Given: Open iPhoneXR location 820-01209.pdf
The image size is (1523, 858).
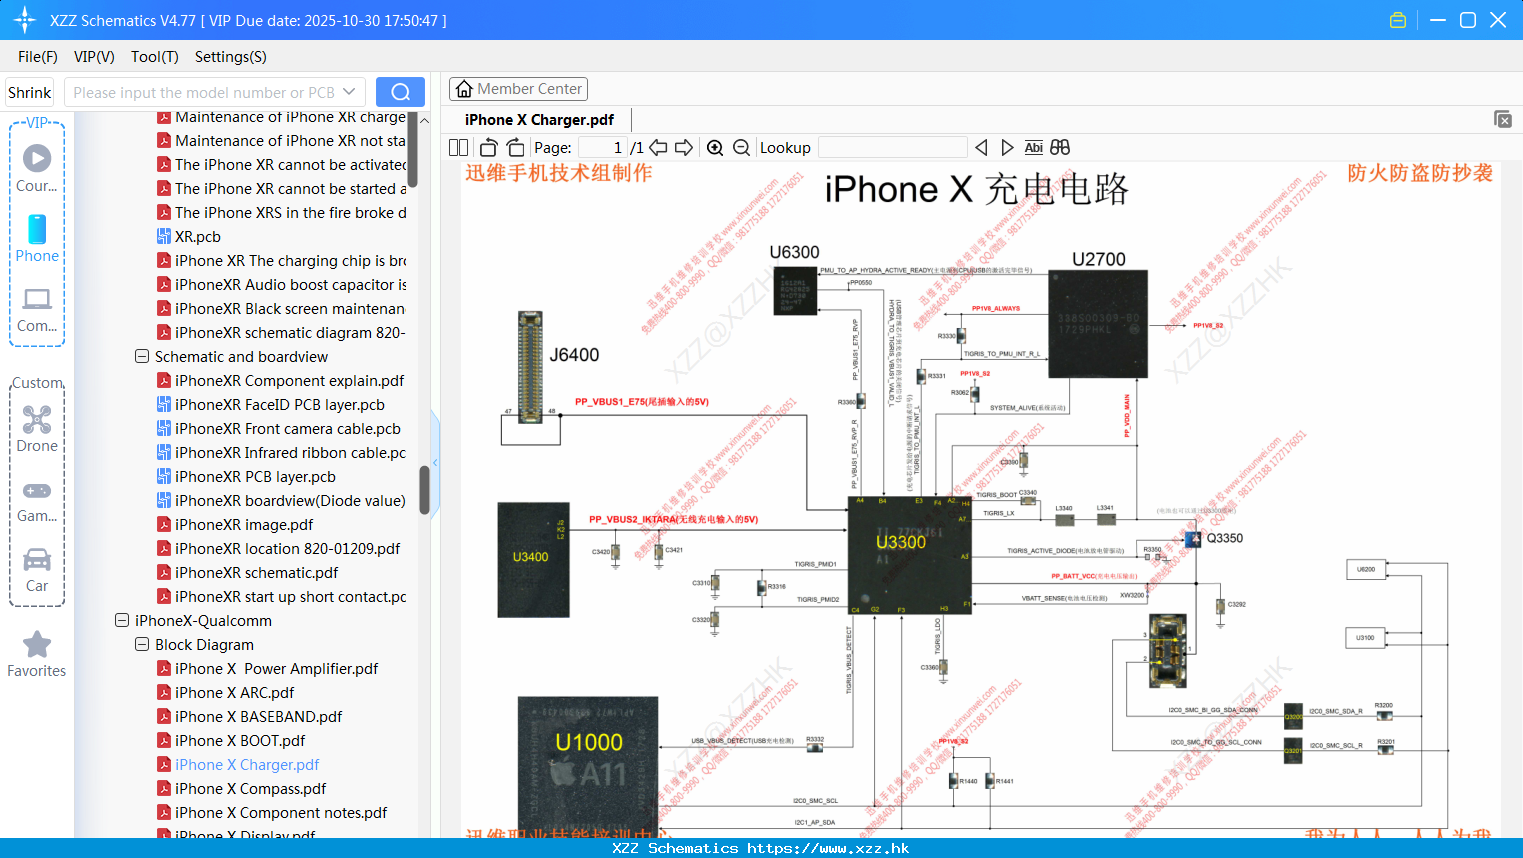Looking at the screenshot, I should [288, 548].
